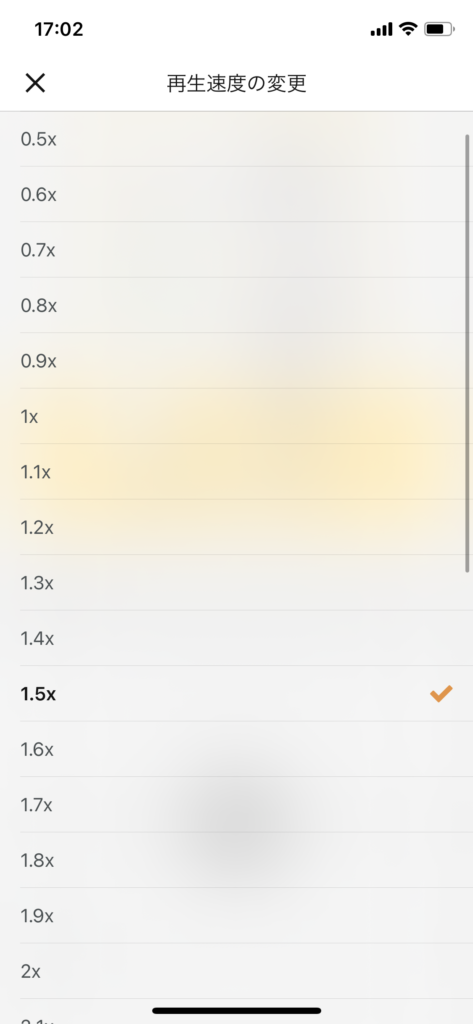
Task: Tap the 1.4x list entry
Action: [236, 639]
